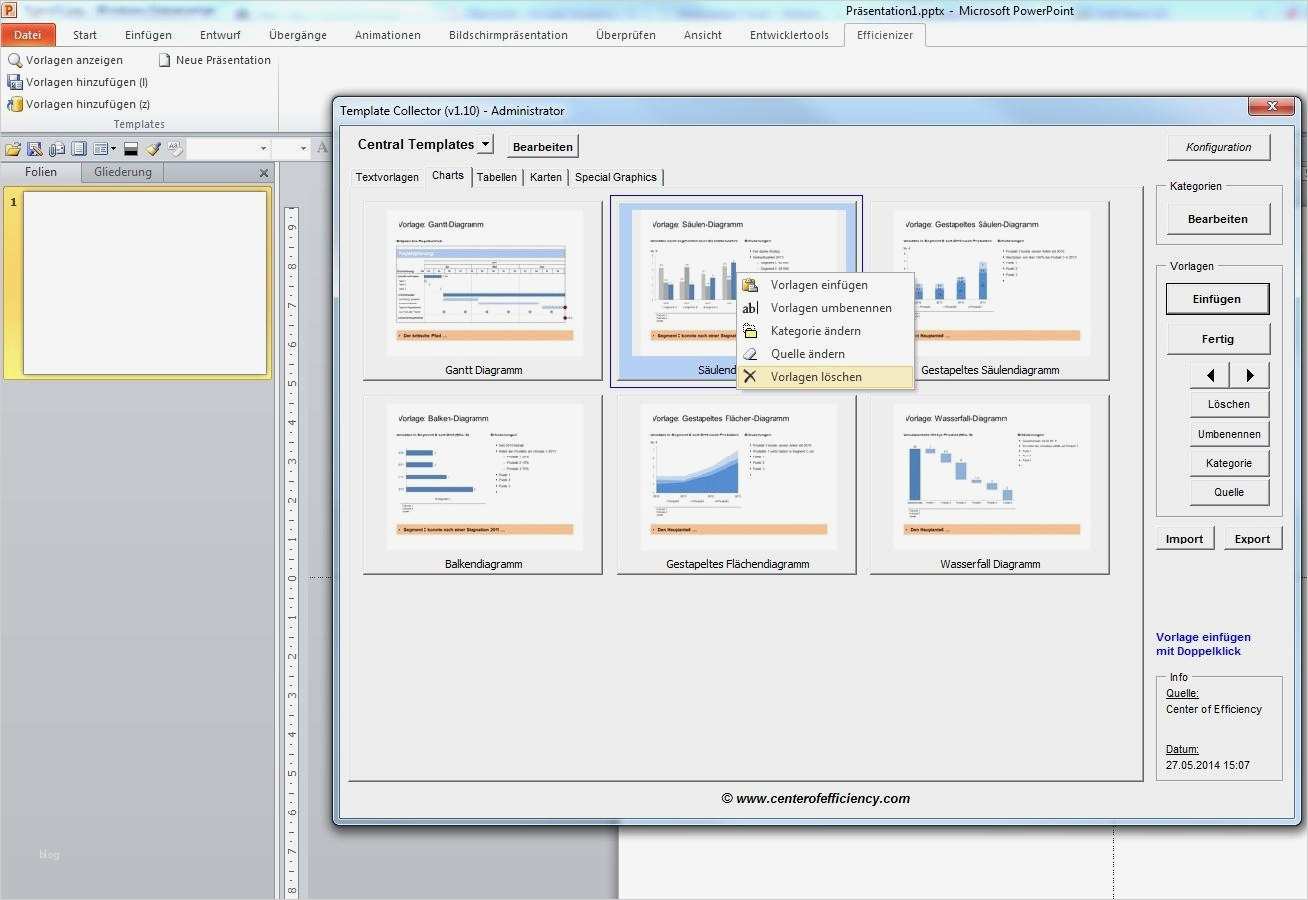Select the Charts tab in Template Collector
Viewport: 1308px width, 900px height.
[x=448, y=176]
